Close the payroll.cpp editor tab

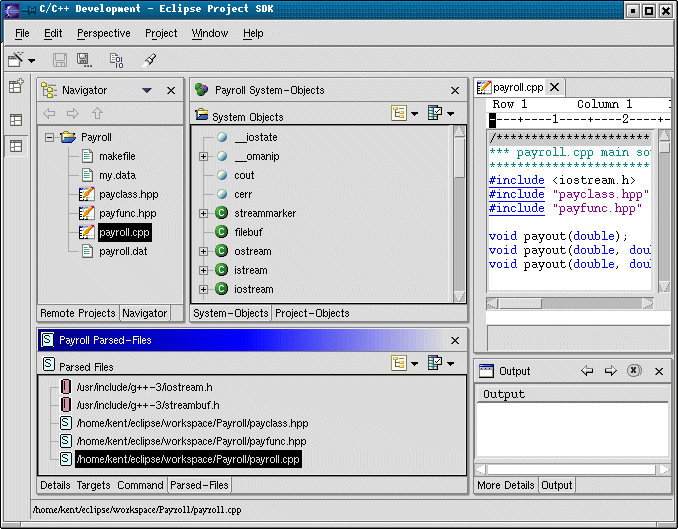click(x=555, y=88)
